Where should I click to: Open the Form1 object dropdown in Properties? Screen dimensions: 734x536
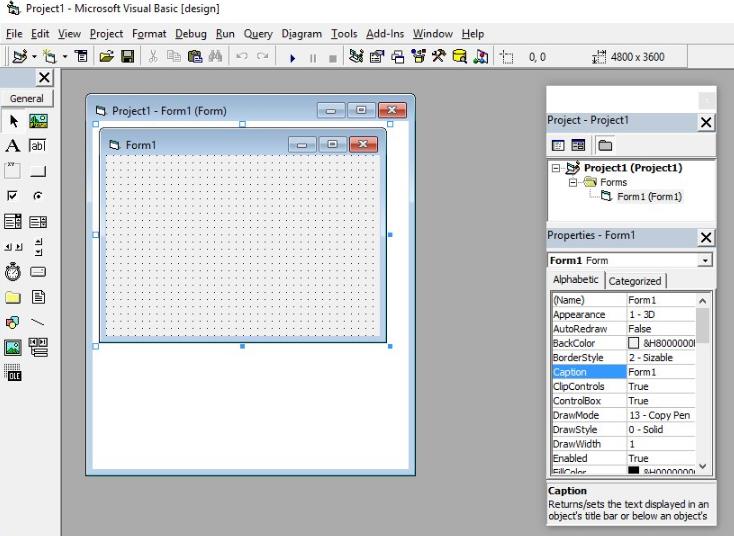[x=705, y=260]
